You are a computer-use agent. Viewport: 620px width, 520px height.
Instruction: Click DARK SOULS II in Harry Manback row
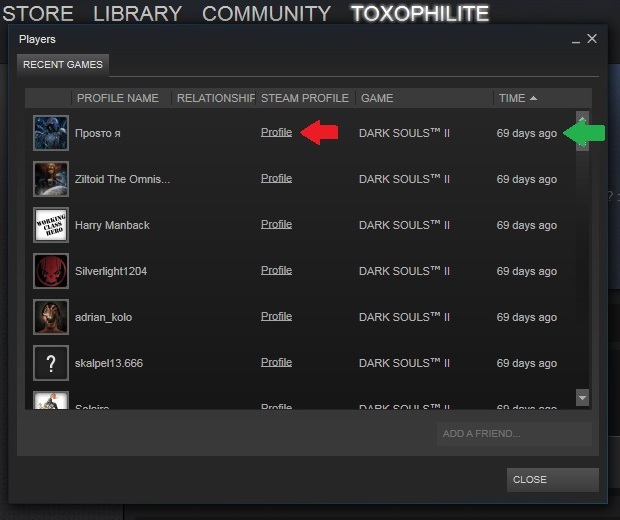[x=404, y=225]
